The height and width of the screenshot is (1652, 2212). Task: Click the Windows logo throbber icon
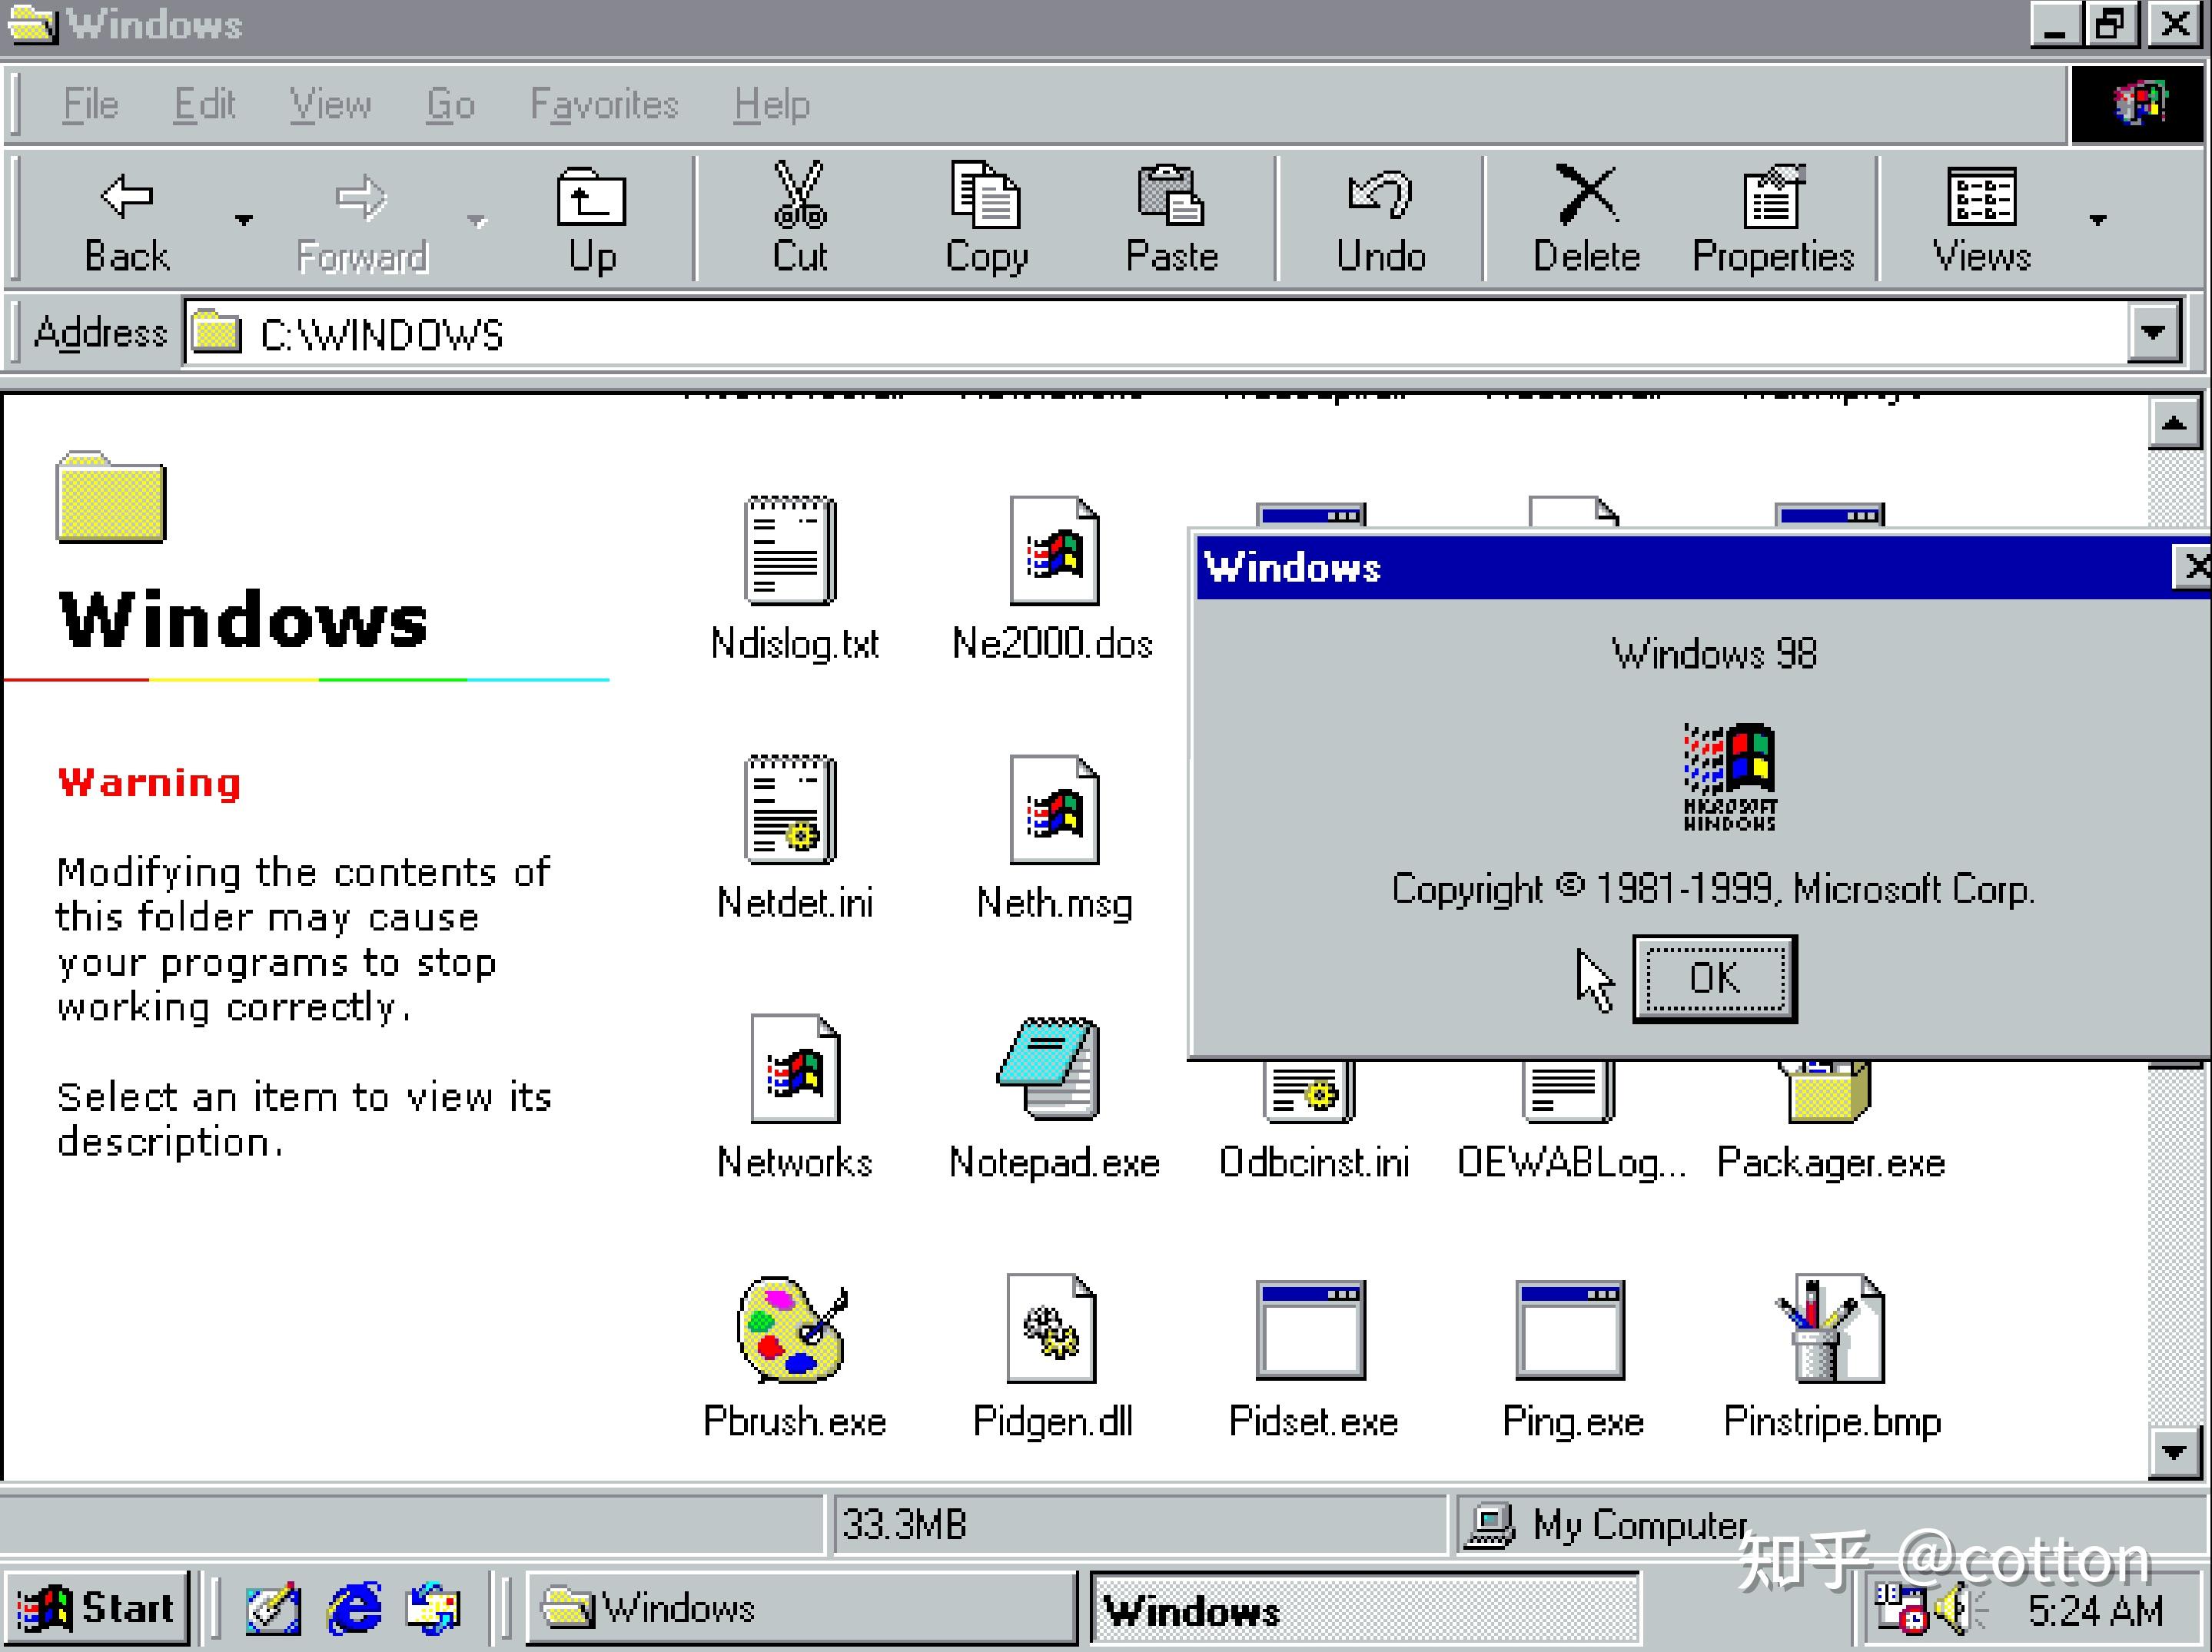(x=2138, y=104)
